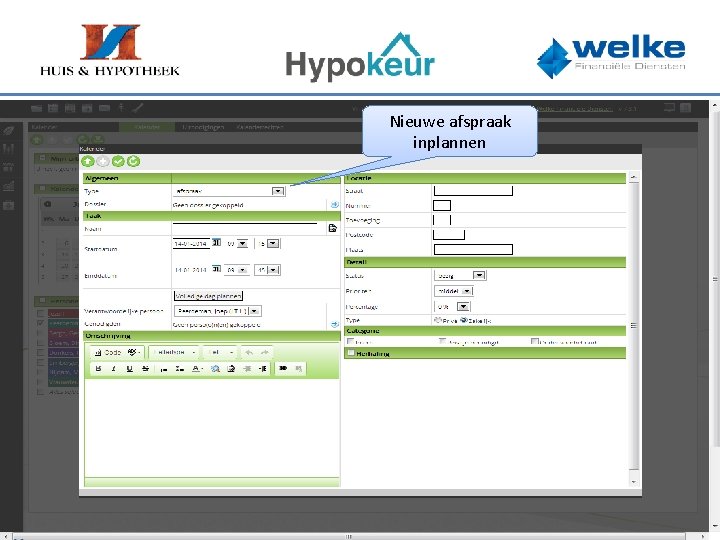720x540 pixels.
Task: Open the font color (A) picker
Action: tap(197, 368)
